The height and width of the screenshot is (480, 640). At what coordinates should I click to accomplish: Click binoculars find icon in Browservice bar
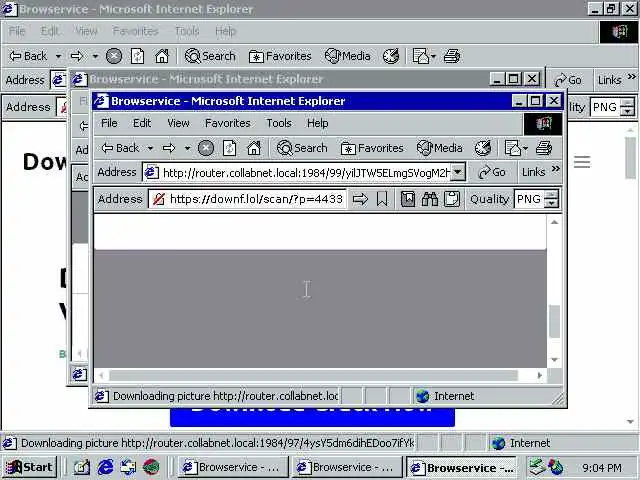430,199
